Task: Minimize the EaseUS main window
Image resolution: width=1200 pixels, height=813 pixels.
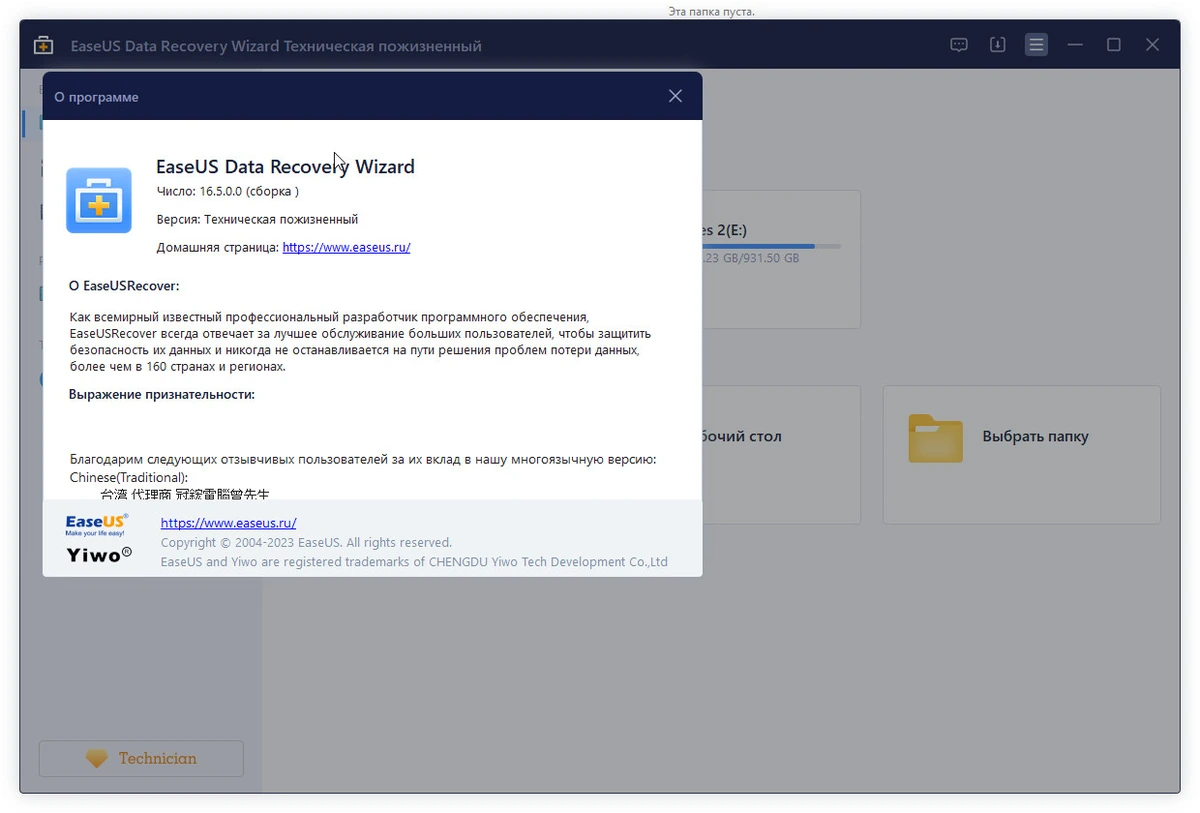Action: click(x=1075, y=45)
